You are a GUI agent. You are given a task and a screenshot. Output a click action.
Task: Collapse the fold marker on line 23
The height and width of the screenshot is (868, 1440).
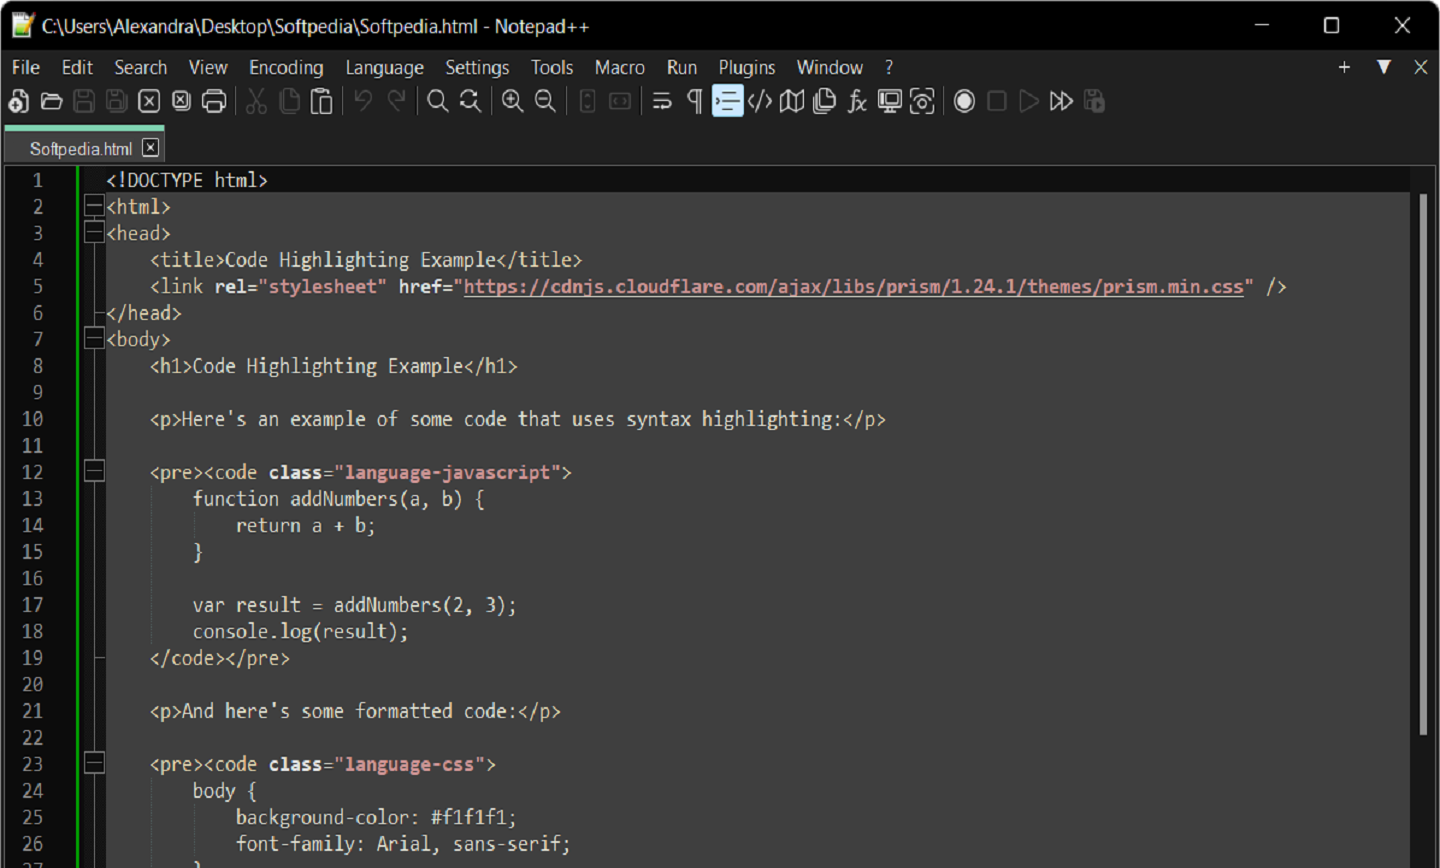[94, 763]
